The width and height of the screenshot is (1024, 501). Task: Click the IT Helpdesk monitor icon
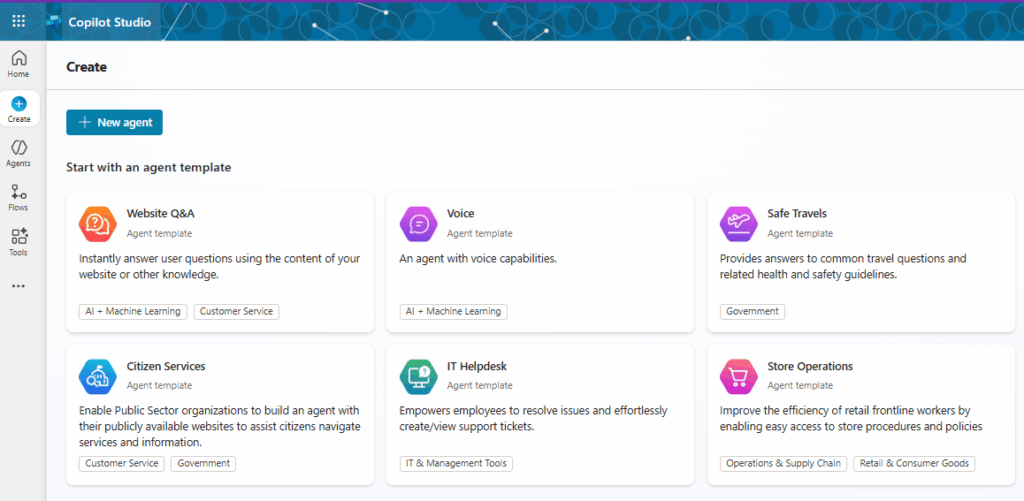coord(418,376)
